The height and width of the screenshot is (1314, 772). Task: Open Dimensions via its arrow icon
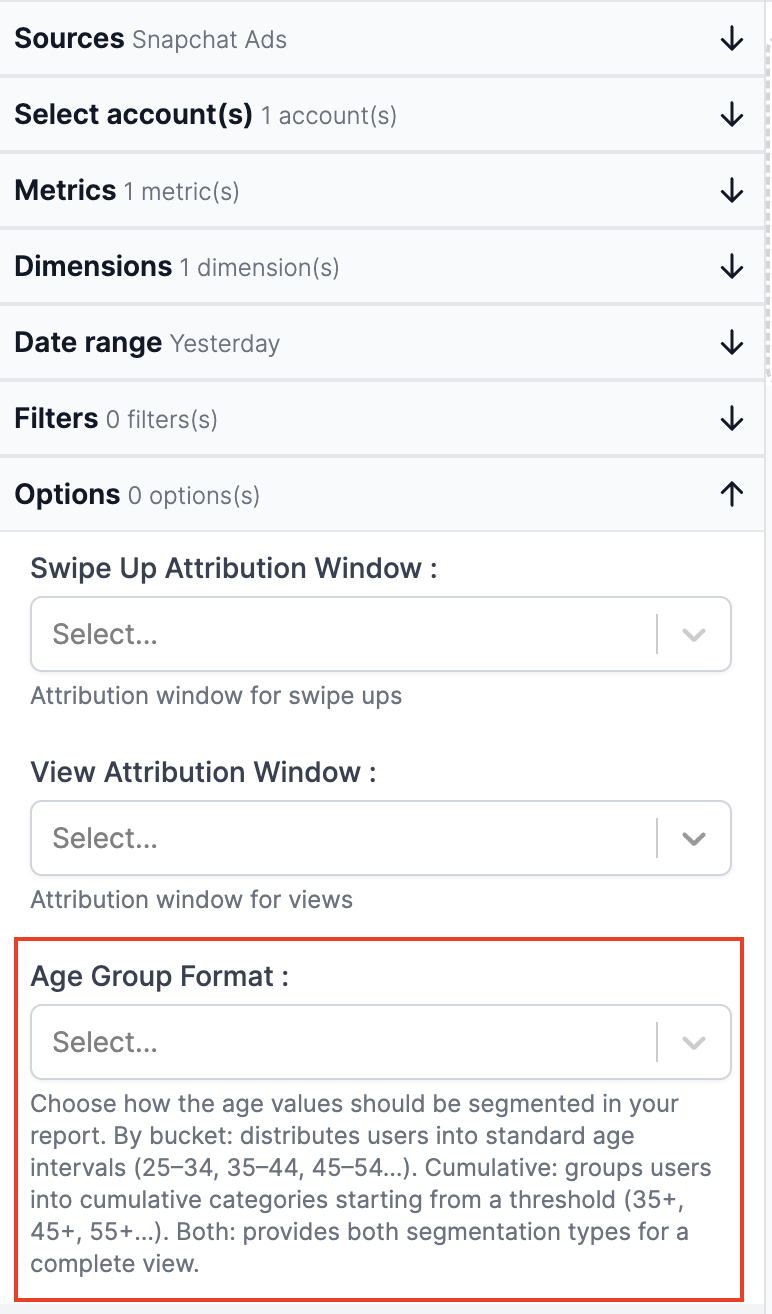pos(732,266)
